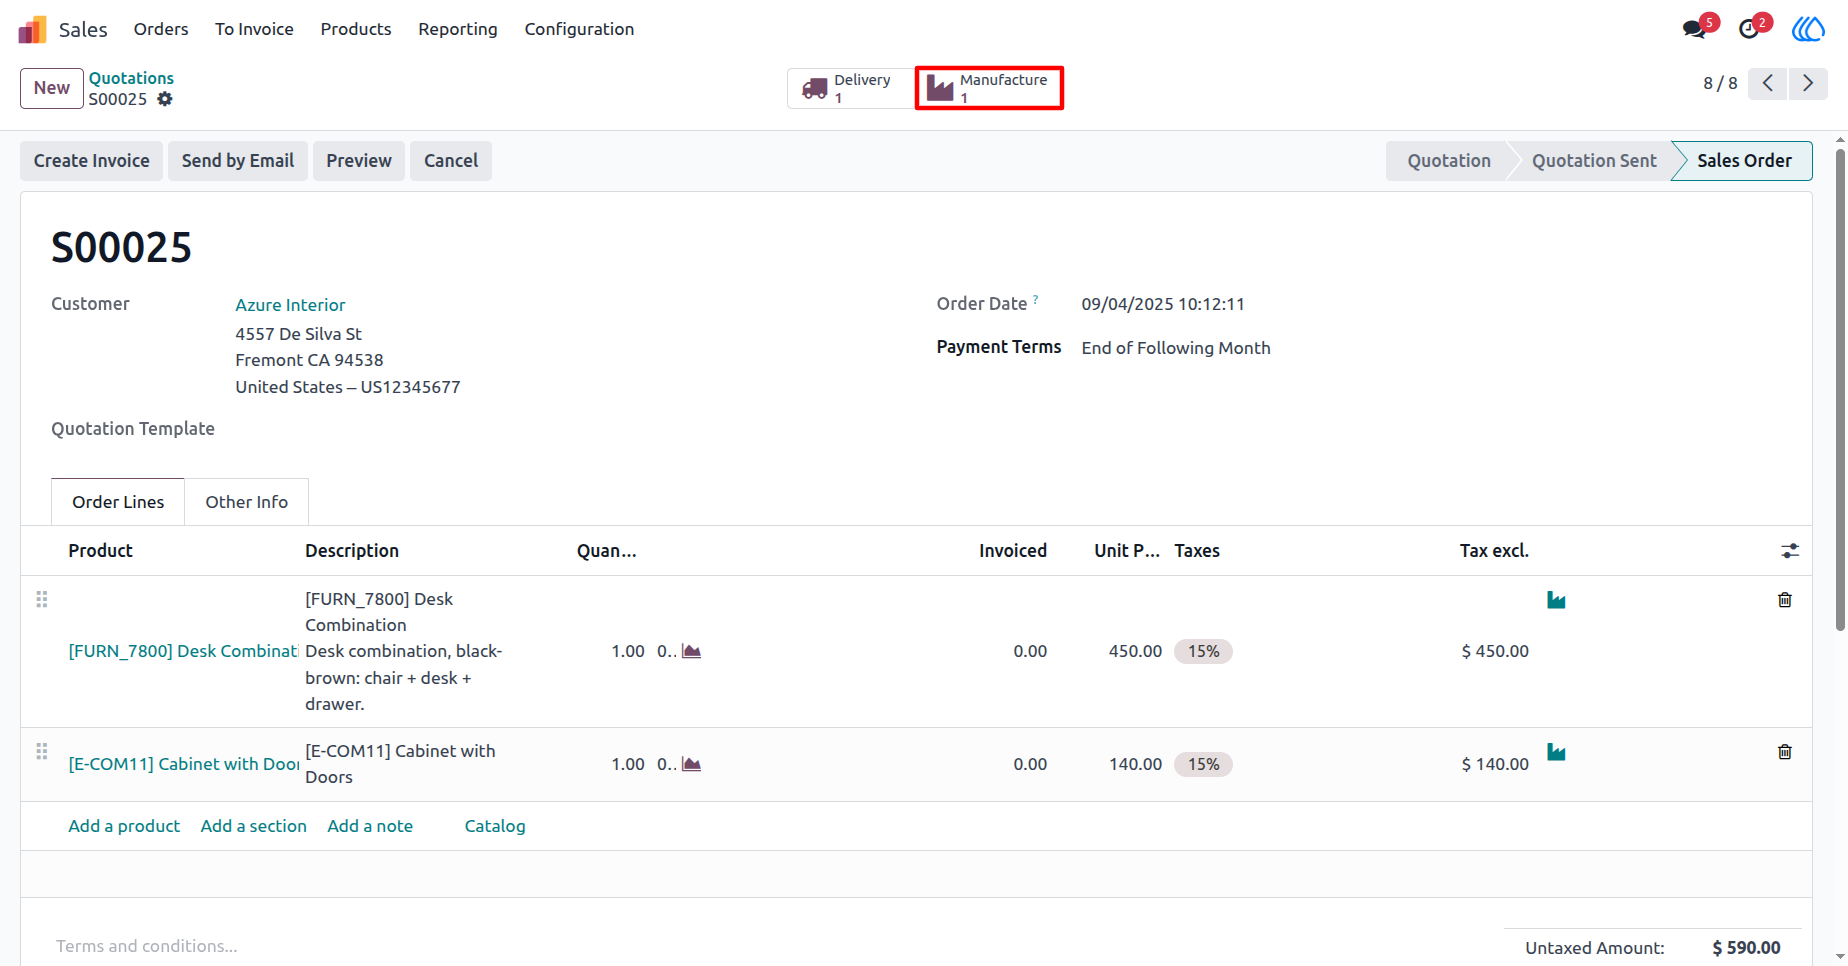Open the Payment Terms End of Following Month field
The width and height of the screenshot is (1848, 966).
[x=1176, y=348]
